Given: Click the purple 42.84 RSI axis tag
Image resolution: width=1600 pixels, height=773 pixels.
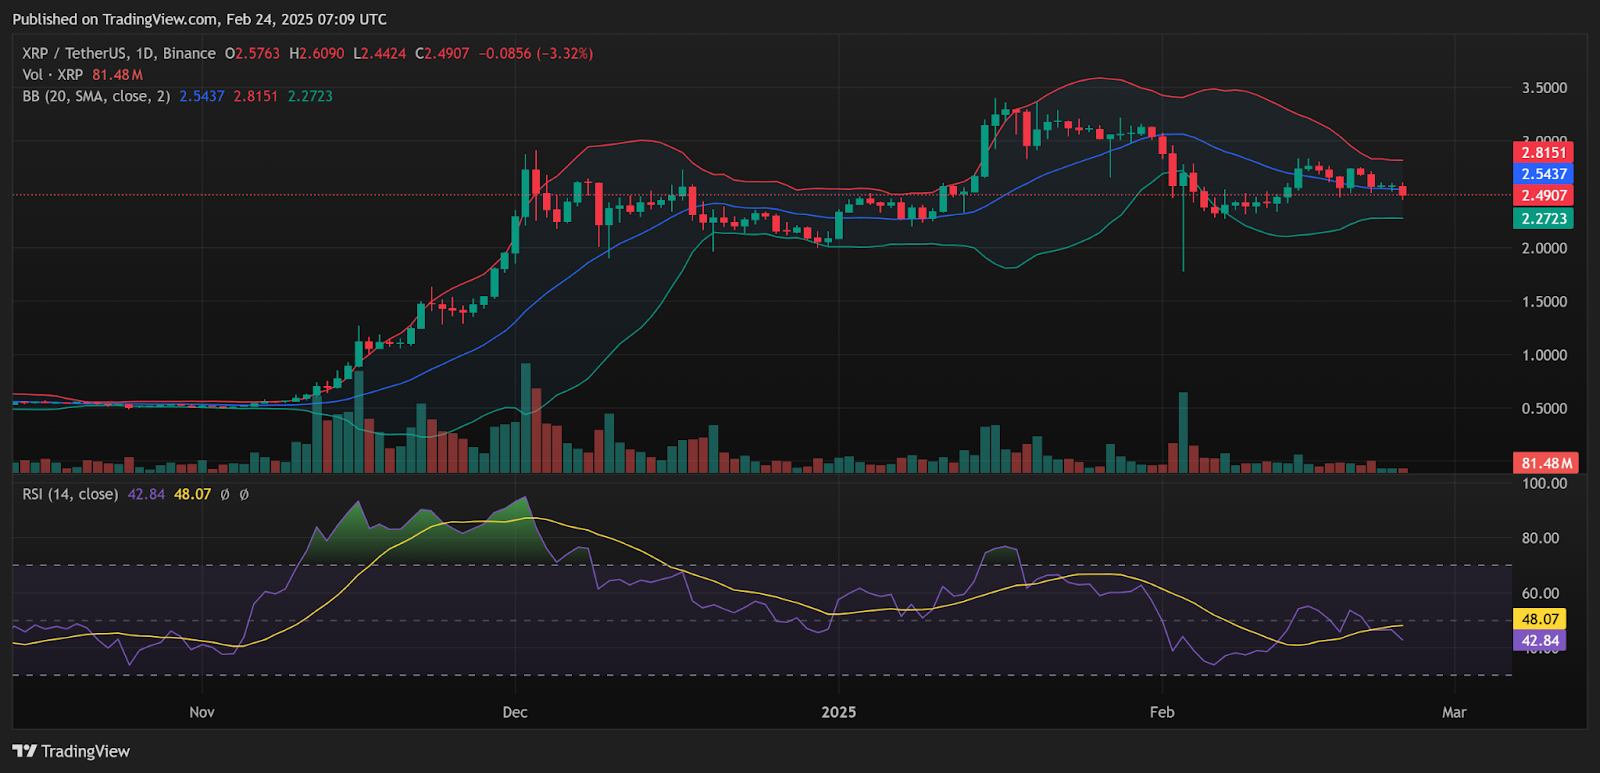Looking at the screenshot, I should pos(1540,641).
